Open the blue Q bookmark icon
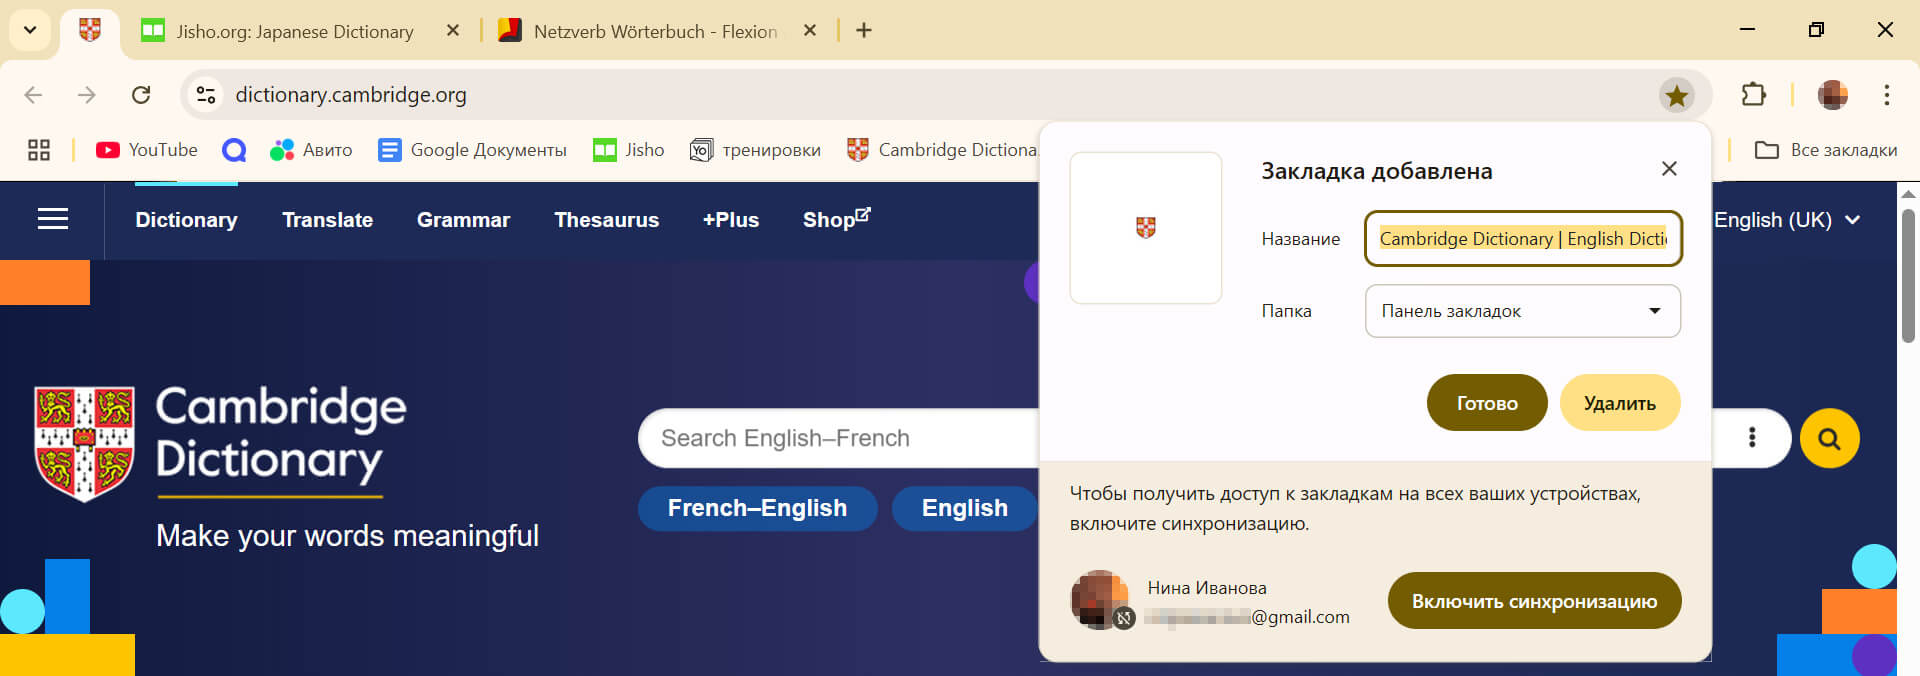This screenshot has width=1920, height=676. point(234,150)
